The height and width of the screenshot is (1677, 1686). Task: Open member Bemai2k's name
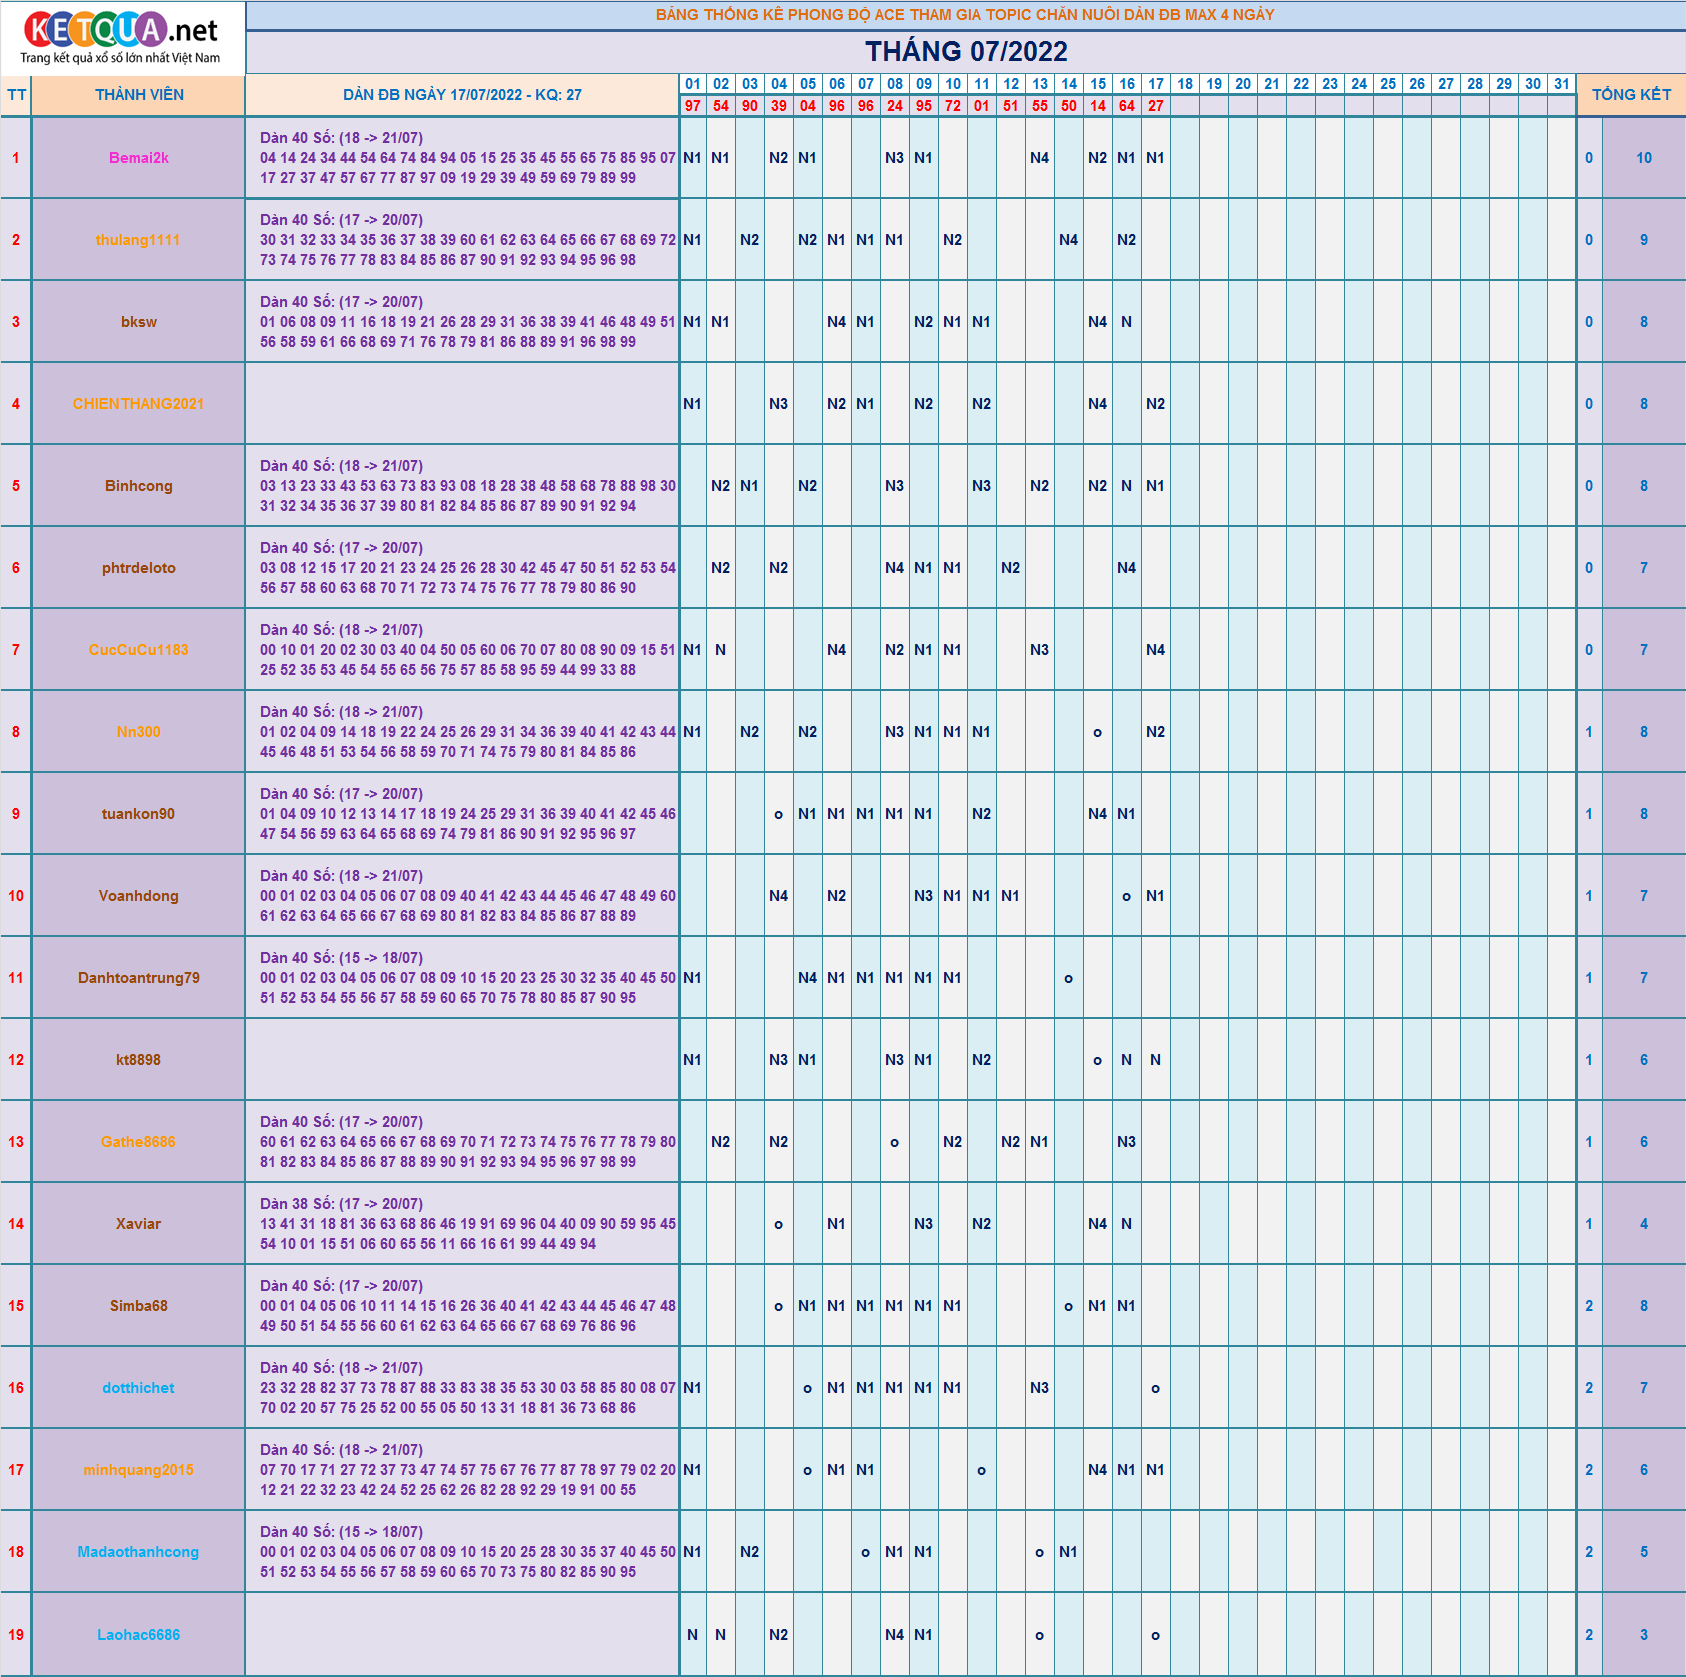[x=139, y=158]
